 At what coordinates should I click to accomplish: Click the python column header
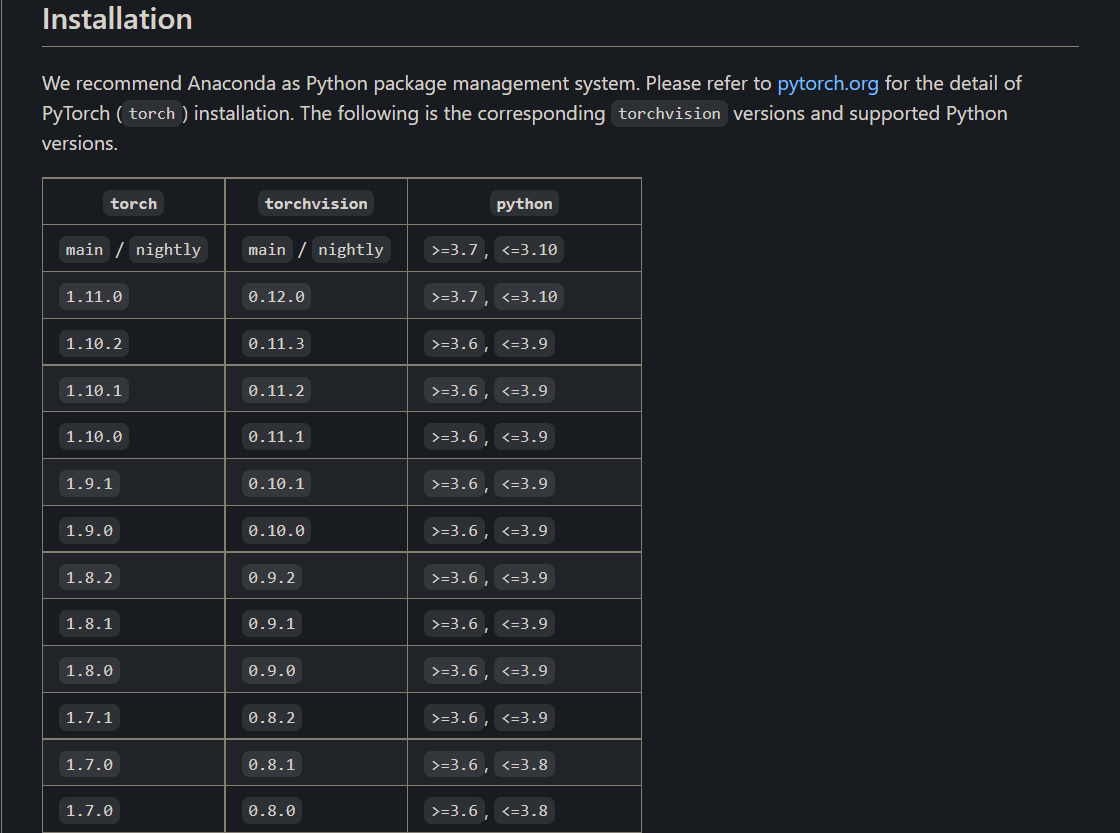(x=524, y=204)
